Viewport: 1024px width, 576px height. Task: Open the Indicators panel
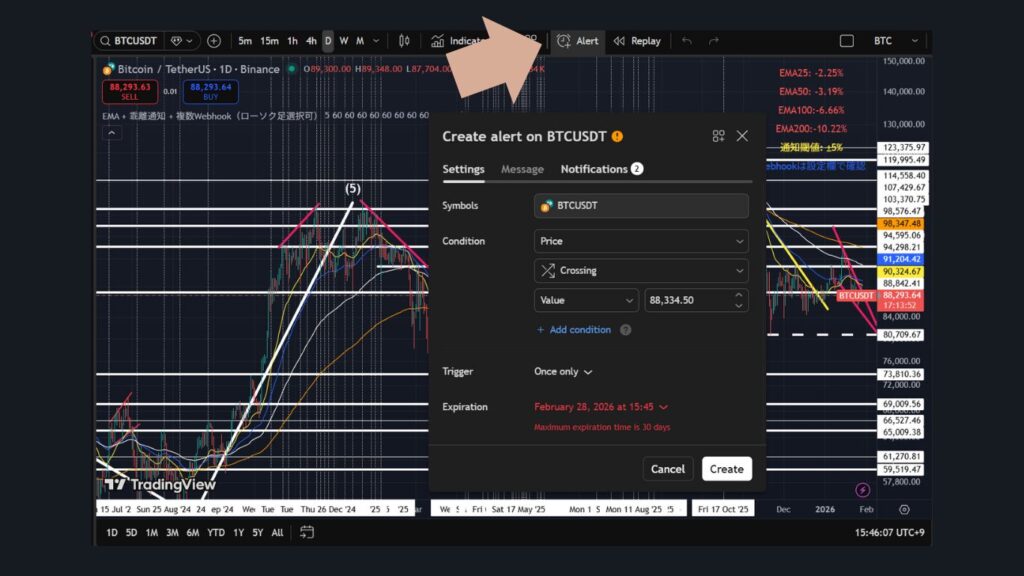tap(458, 41)
